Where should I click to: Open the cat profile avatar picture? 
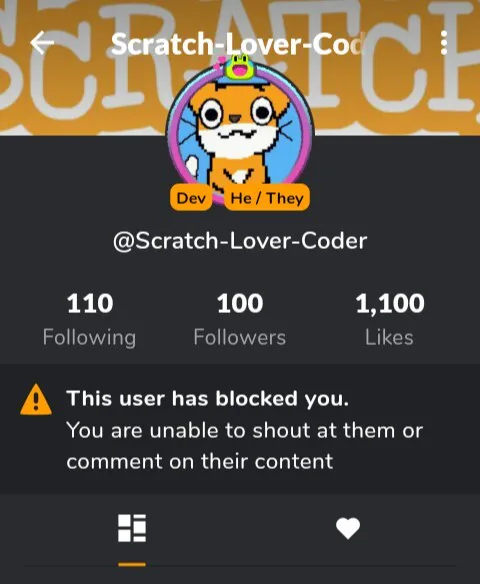(240, 128)
